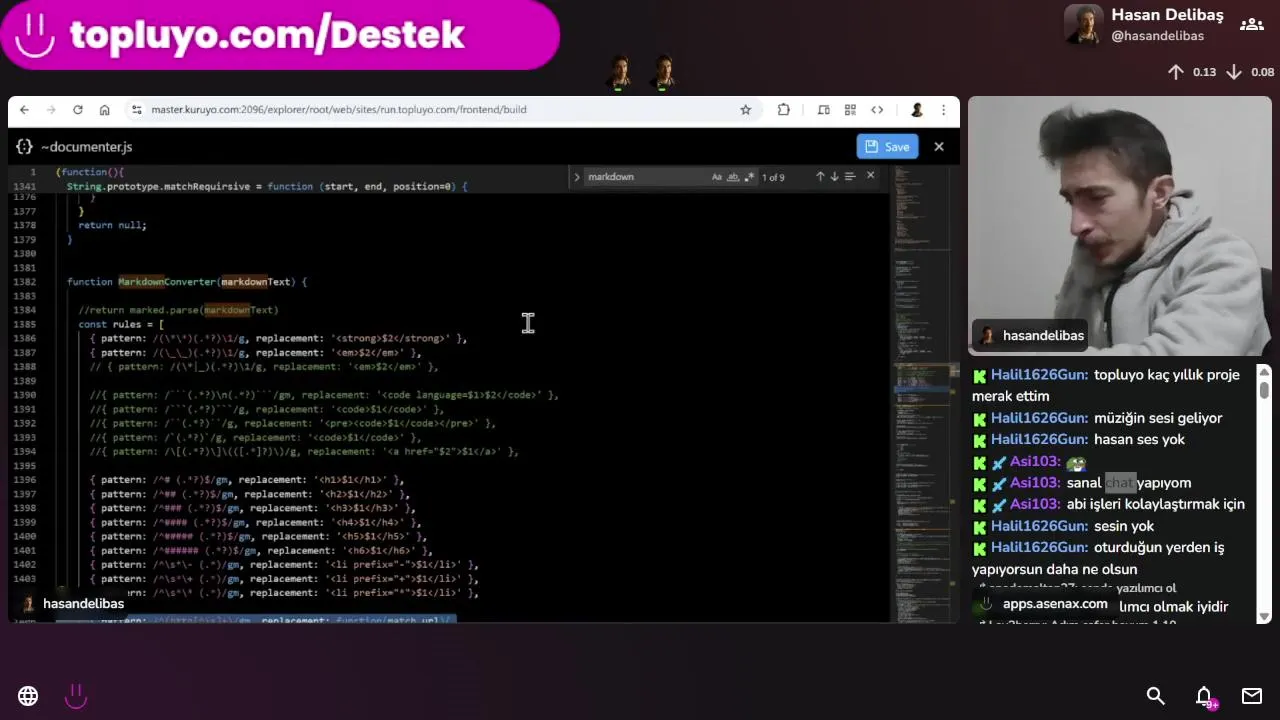Viewport: 1280px width, 720px height.
Task: Close the find widget
Action: pos(870,176)
